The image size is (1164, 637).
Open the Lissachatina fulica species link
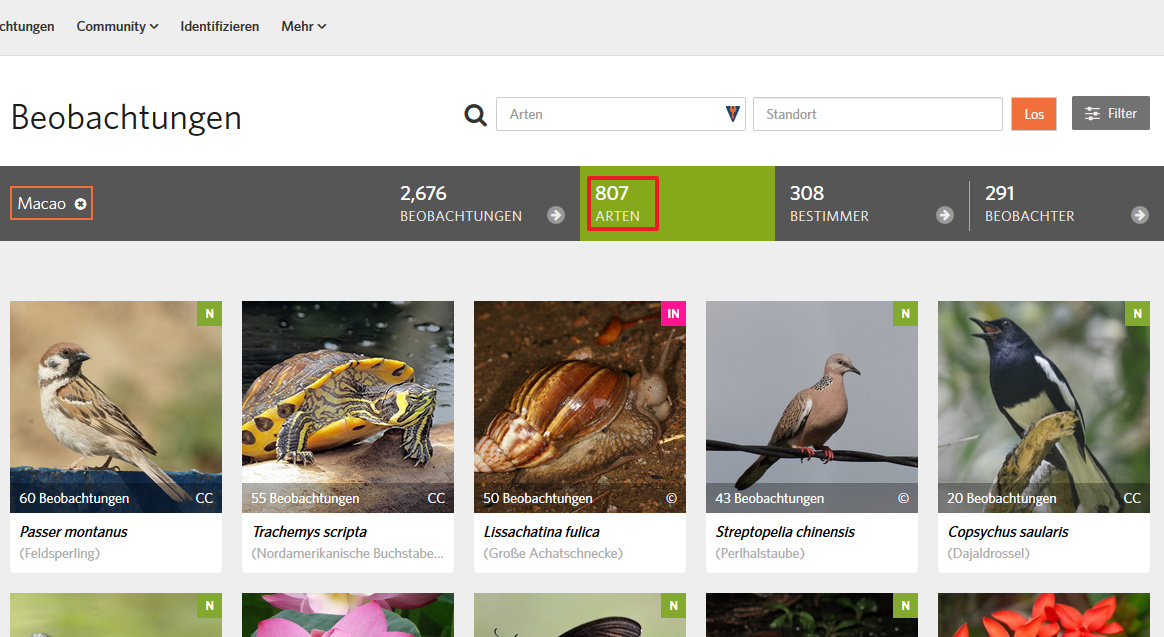(x=542, y=532)
